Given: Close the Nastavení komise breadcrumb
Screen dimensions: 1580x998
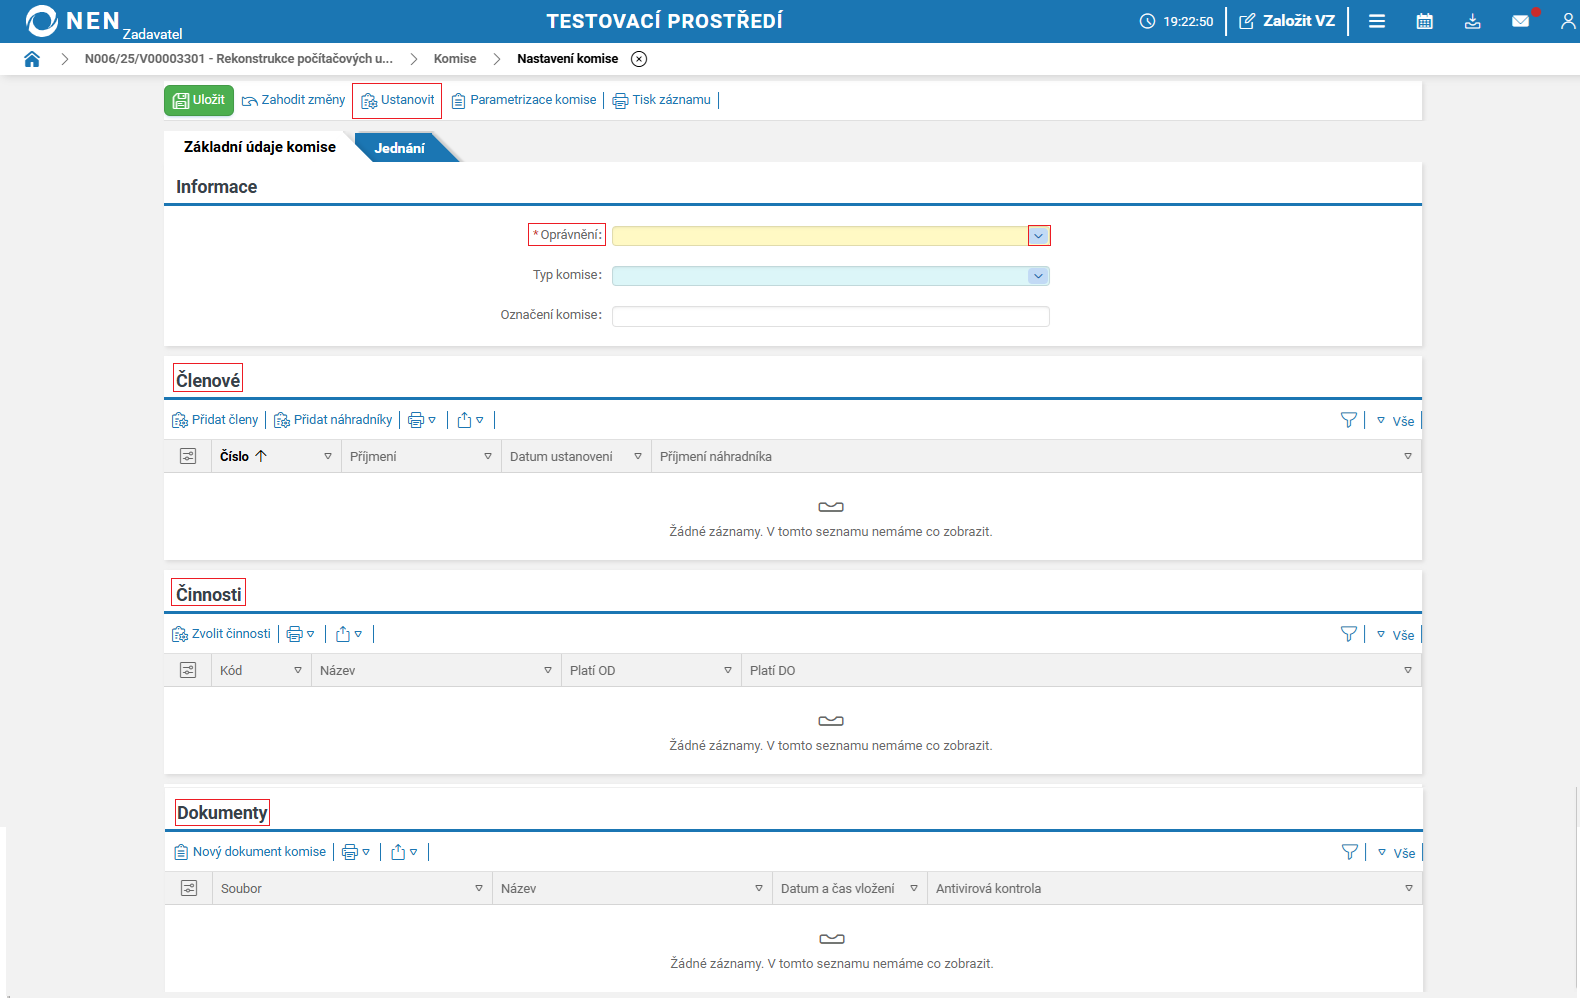Looking at the screenshot, I should 639,59.
